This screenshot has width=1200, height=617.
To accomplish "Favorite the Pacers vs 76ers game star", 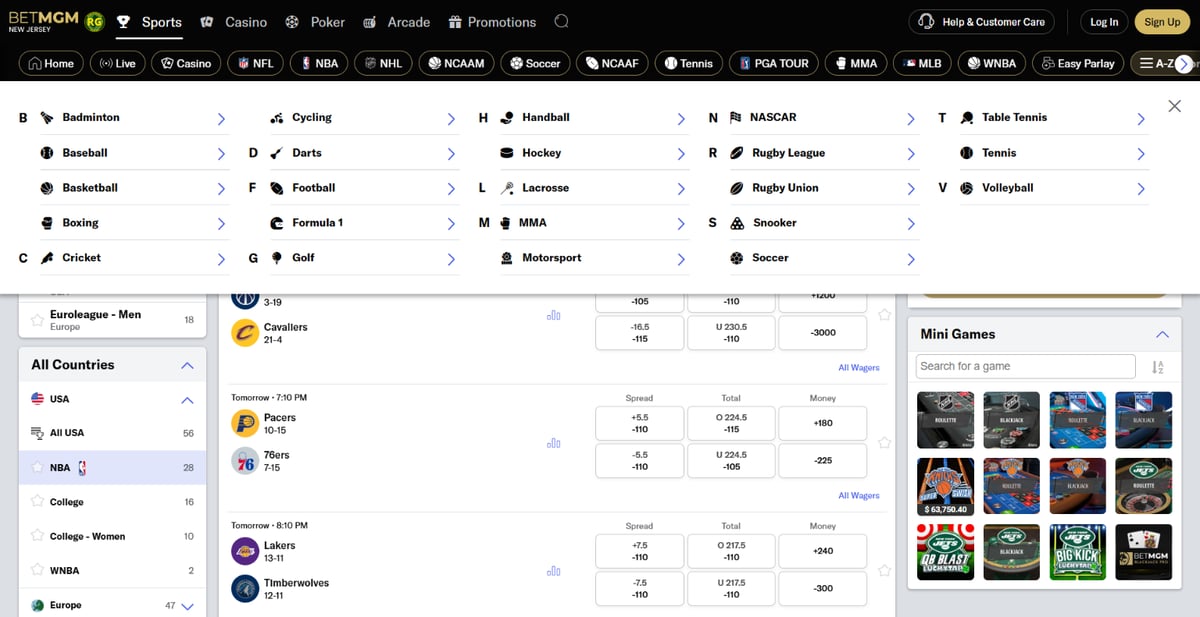I will coord(884,442).
